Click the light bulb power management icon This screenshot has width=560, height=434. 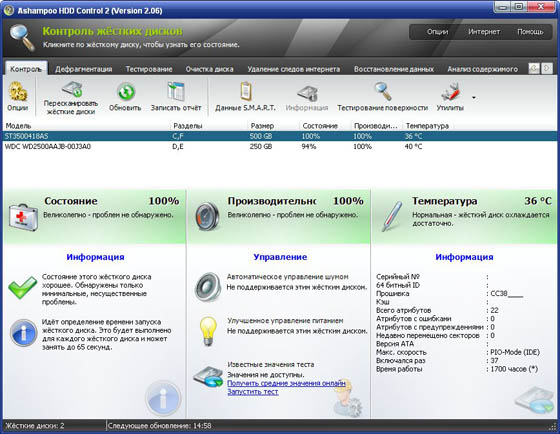pos(208,331)
